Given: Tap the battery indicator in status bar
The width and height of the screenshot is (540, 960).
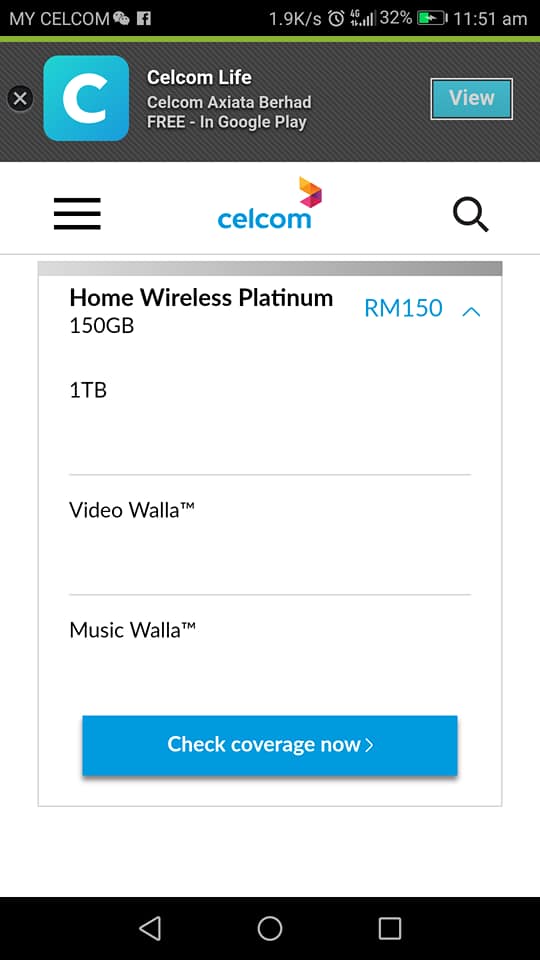Looking at the screenshot, I should click(432, 18).
